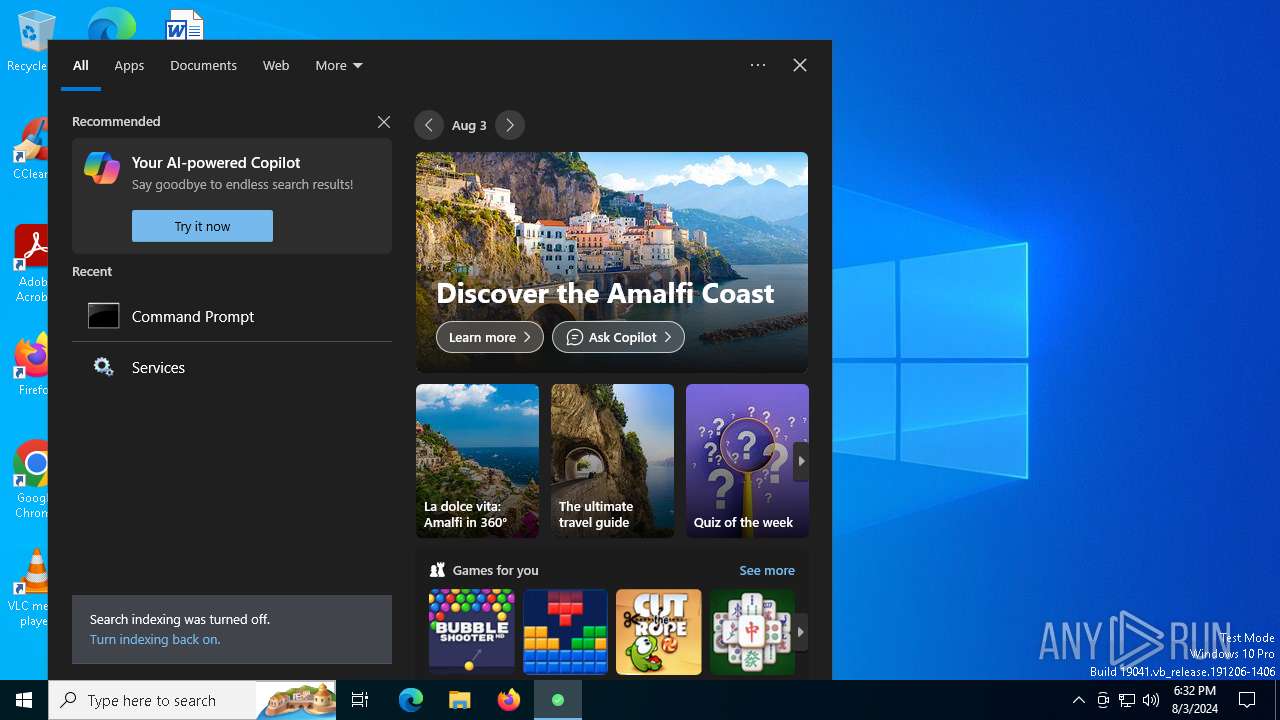Click the Try it now button
This screenshot has width=1280, height=720.
(202, 226)
